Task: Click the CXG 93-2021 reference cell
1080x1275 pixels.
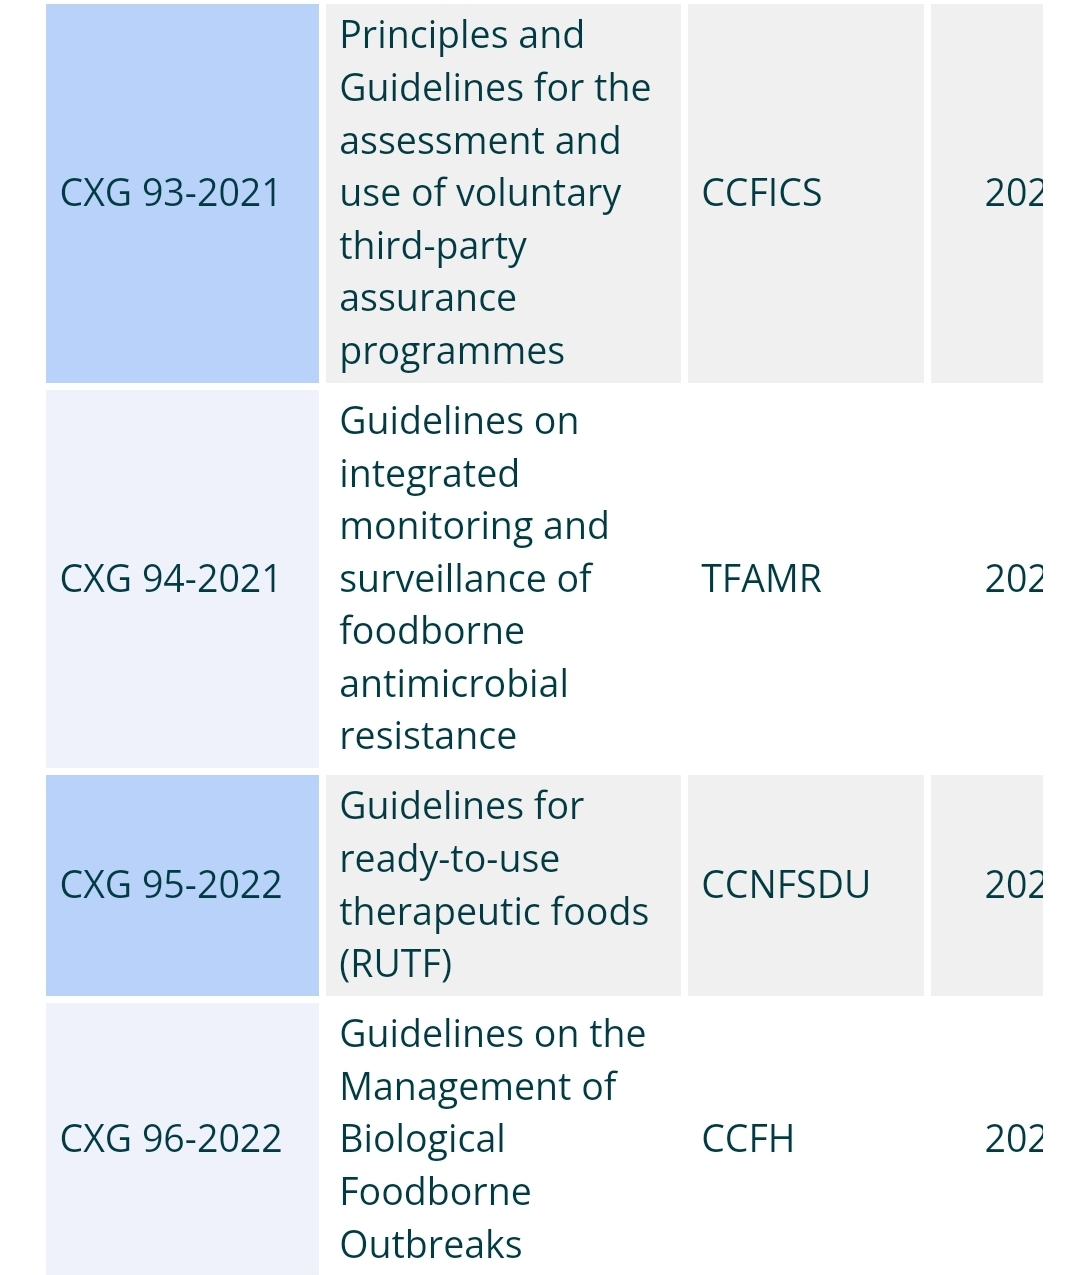Action: click(171, 193)
